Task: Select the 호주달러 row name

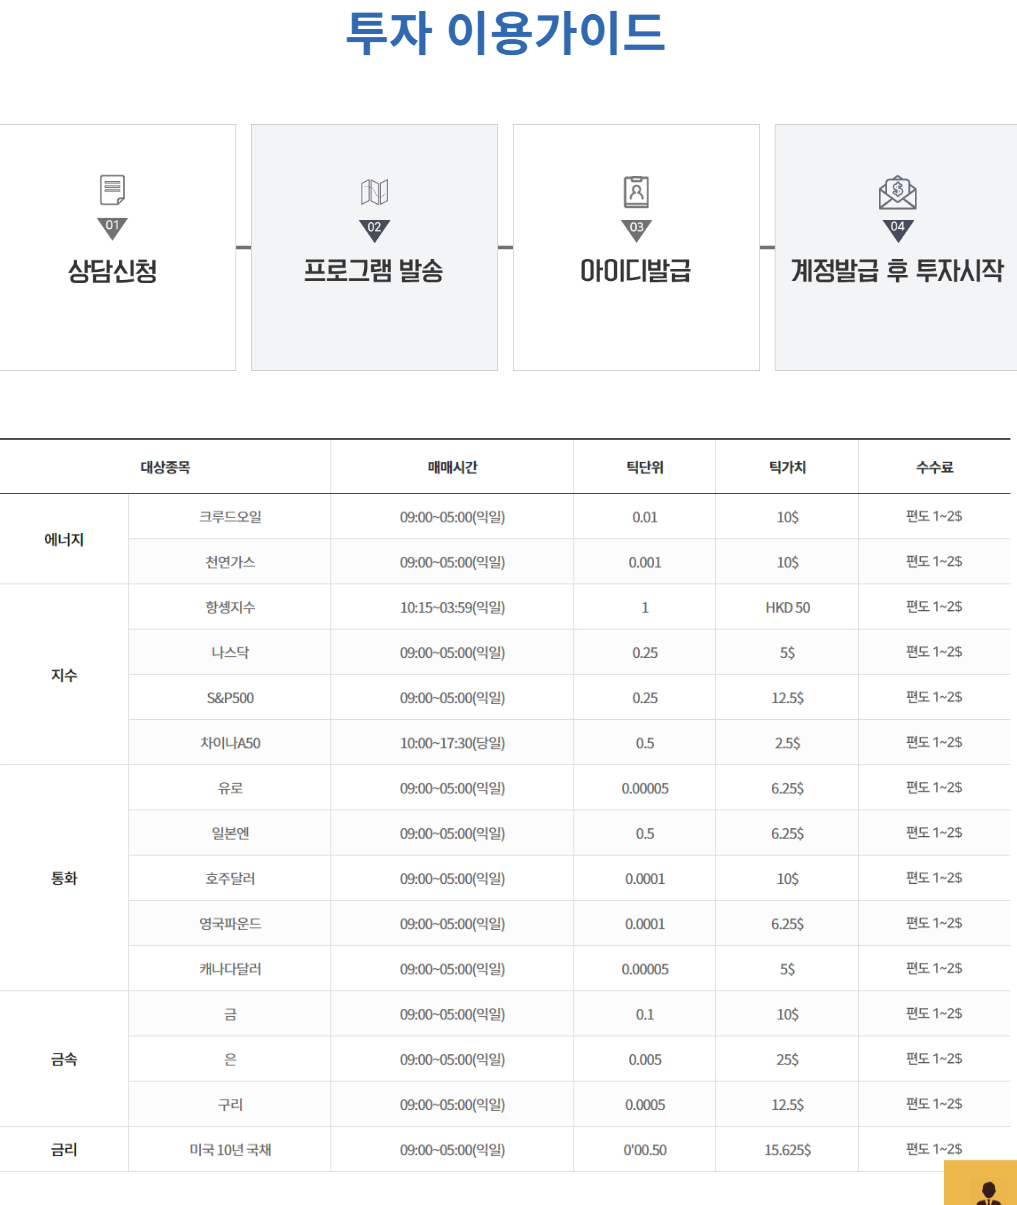Action: pyautogui.click(x=230, y=879)
